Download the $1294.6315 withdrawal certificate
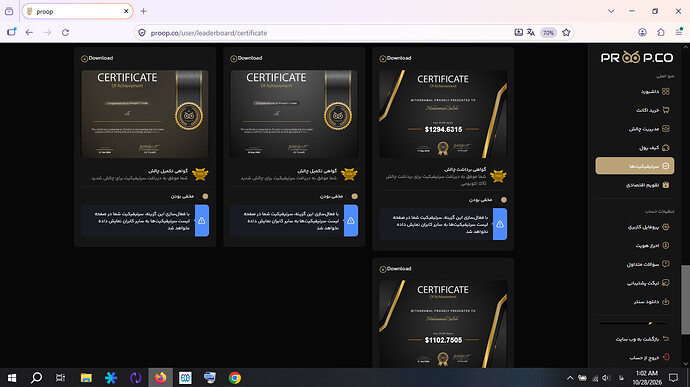Screen dimensions: 690x387 396,58
